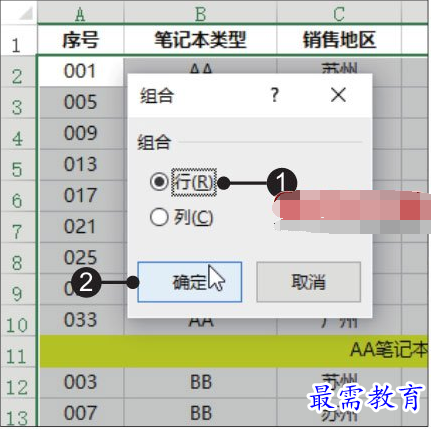The image size is (431, 429).
Task: Select row 13 header
Action: coord(18,413)
